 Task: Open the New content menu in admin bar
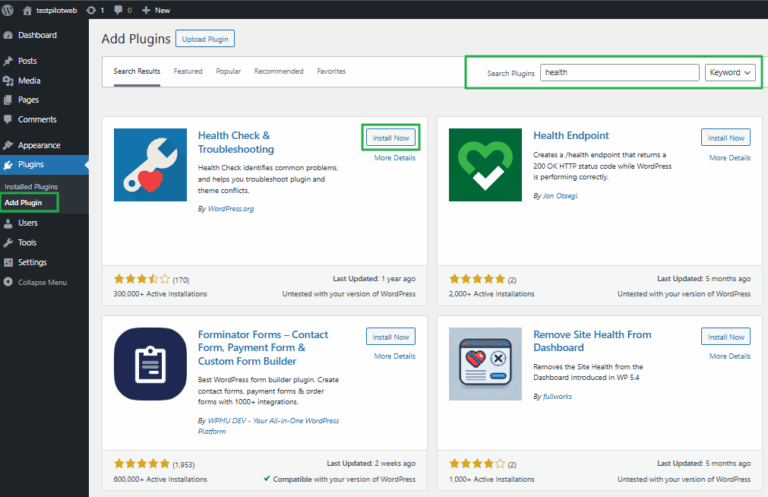coord(156,10)
